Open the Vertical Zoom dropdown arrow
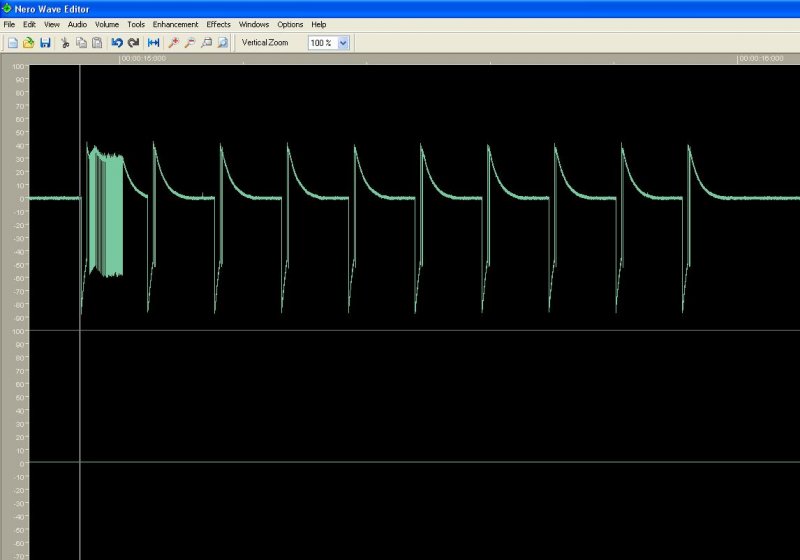 coord(343,43)
